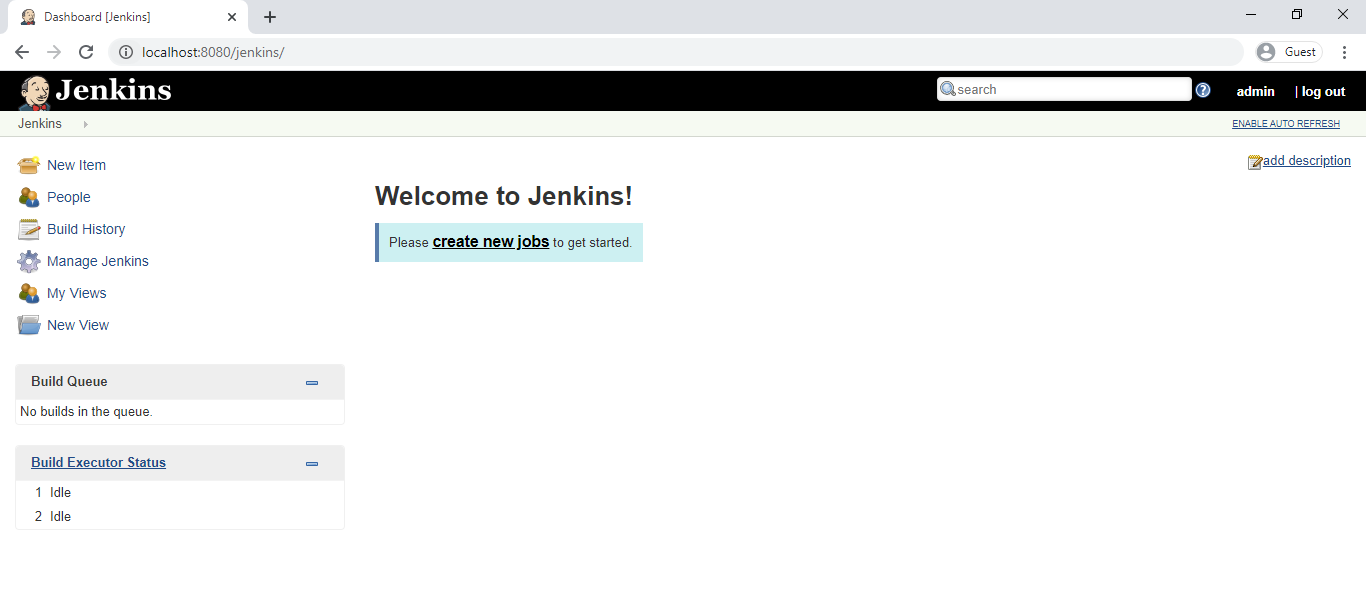Click add description link
This screenshot has width=1366, height=599.
pyautogui.click(x=1307, y=161)
